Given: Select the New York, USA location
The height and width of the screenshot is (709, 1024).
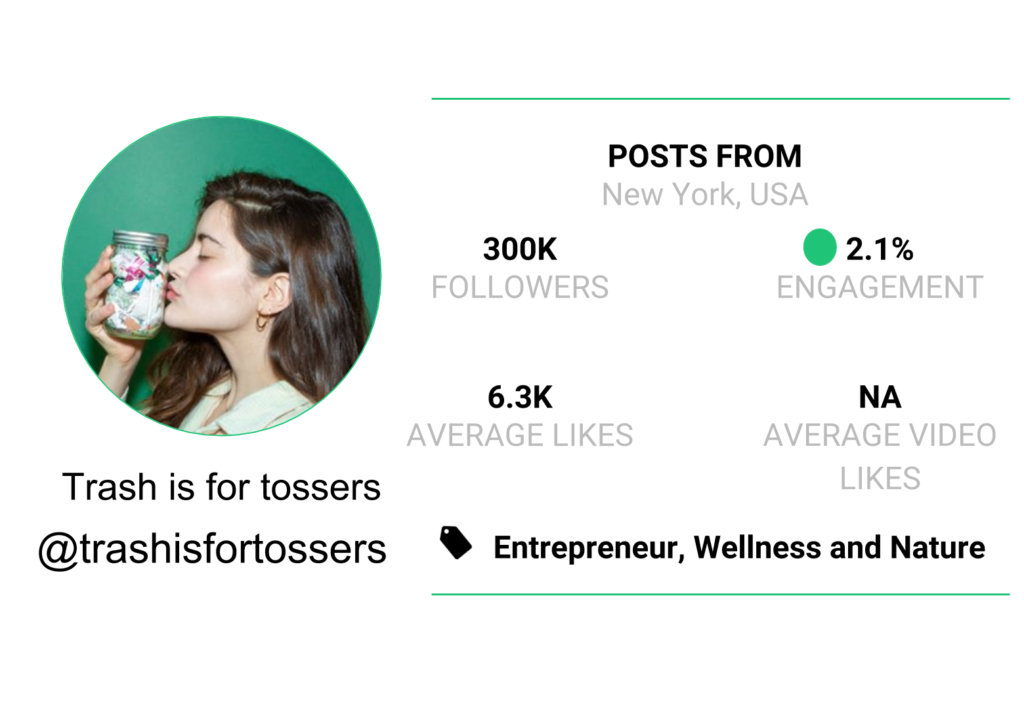Looking at the screenshot, I should (x=705, y=194).
